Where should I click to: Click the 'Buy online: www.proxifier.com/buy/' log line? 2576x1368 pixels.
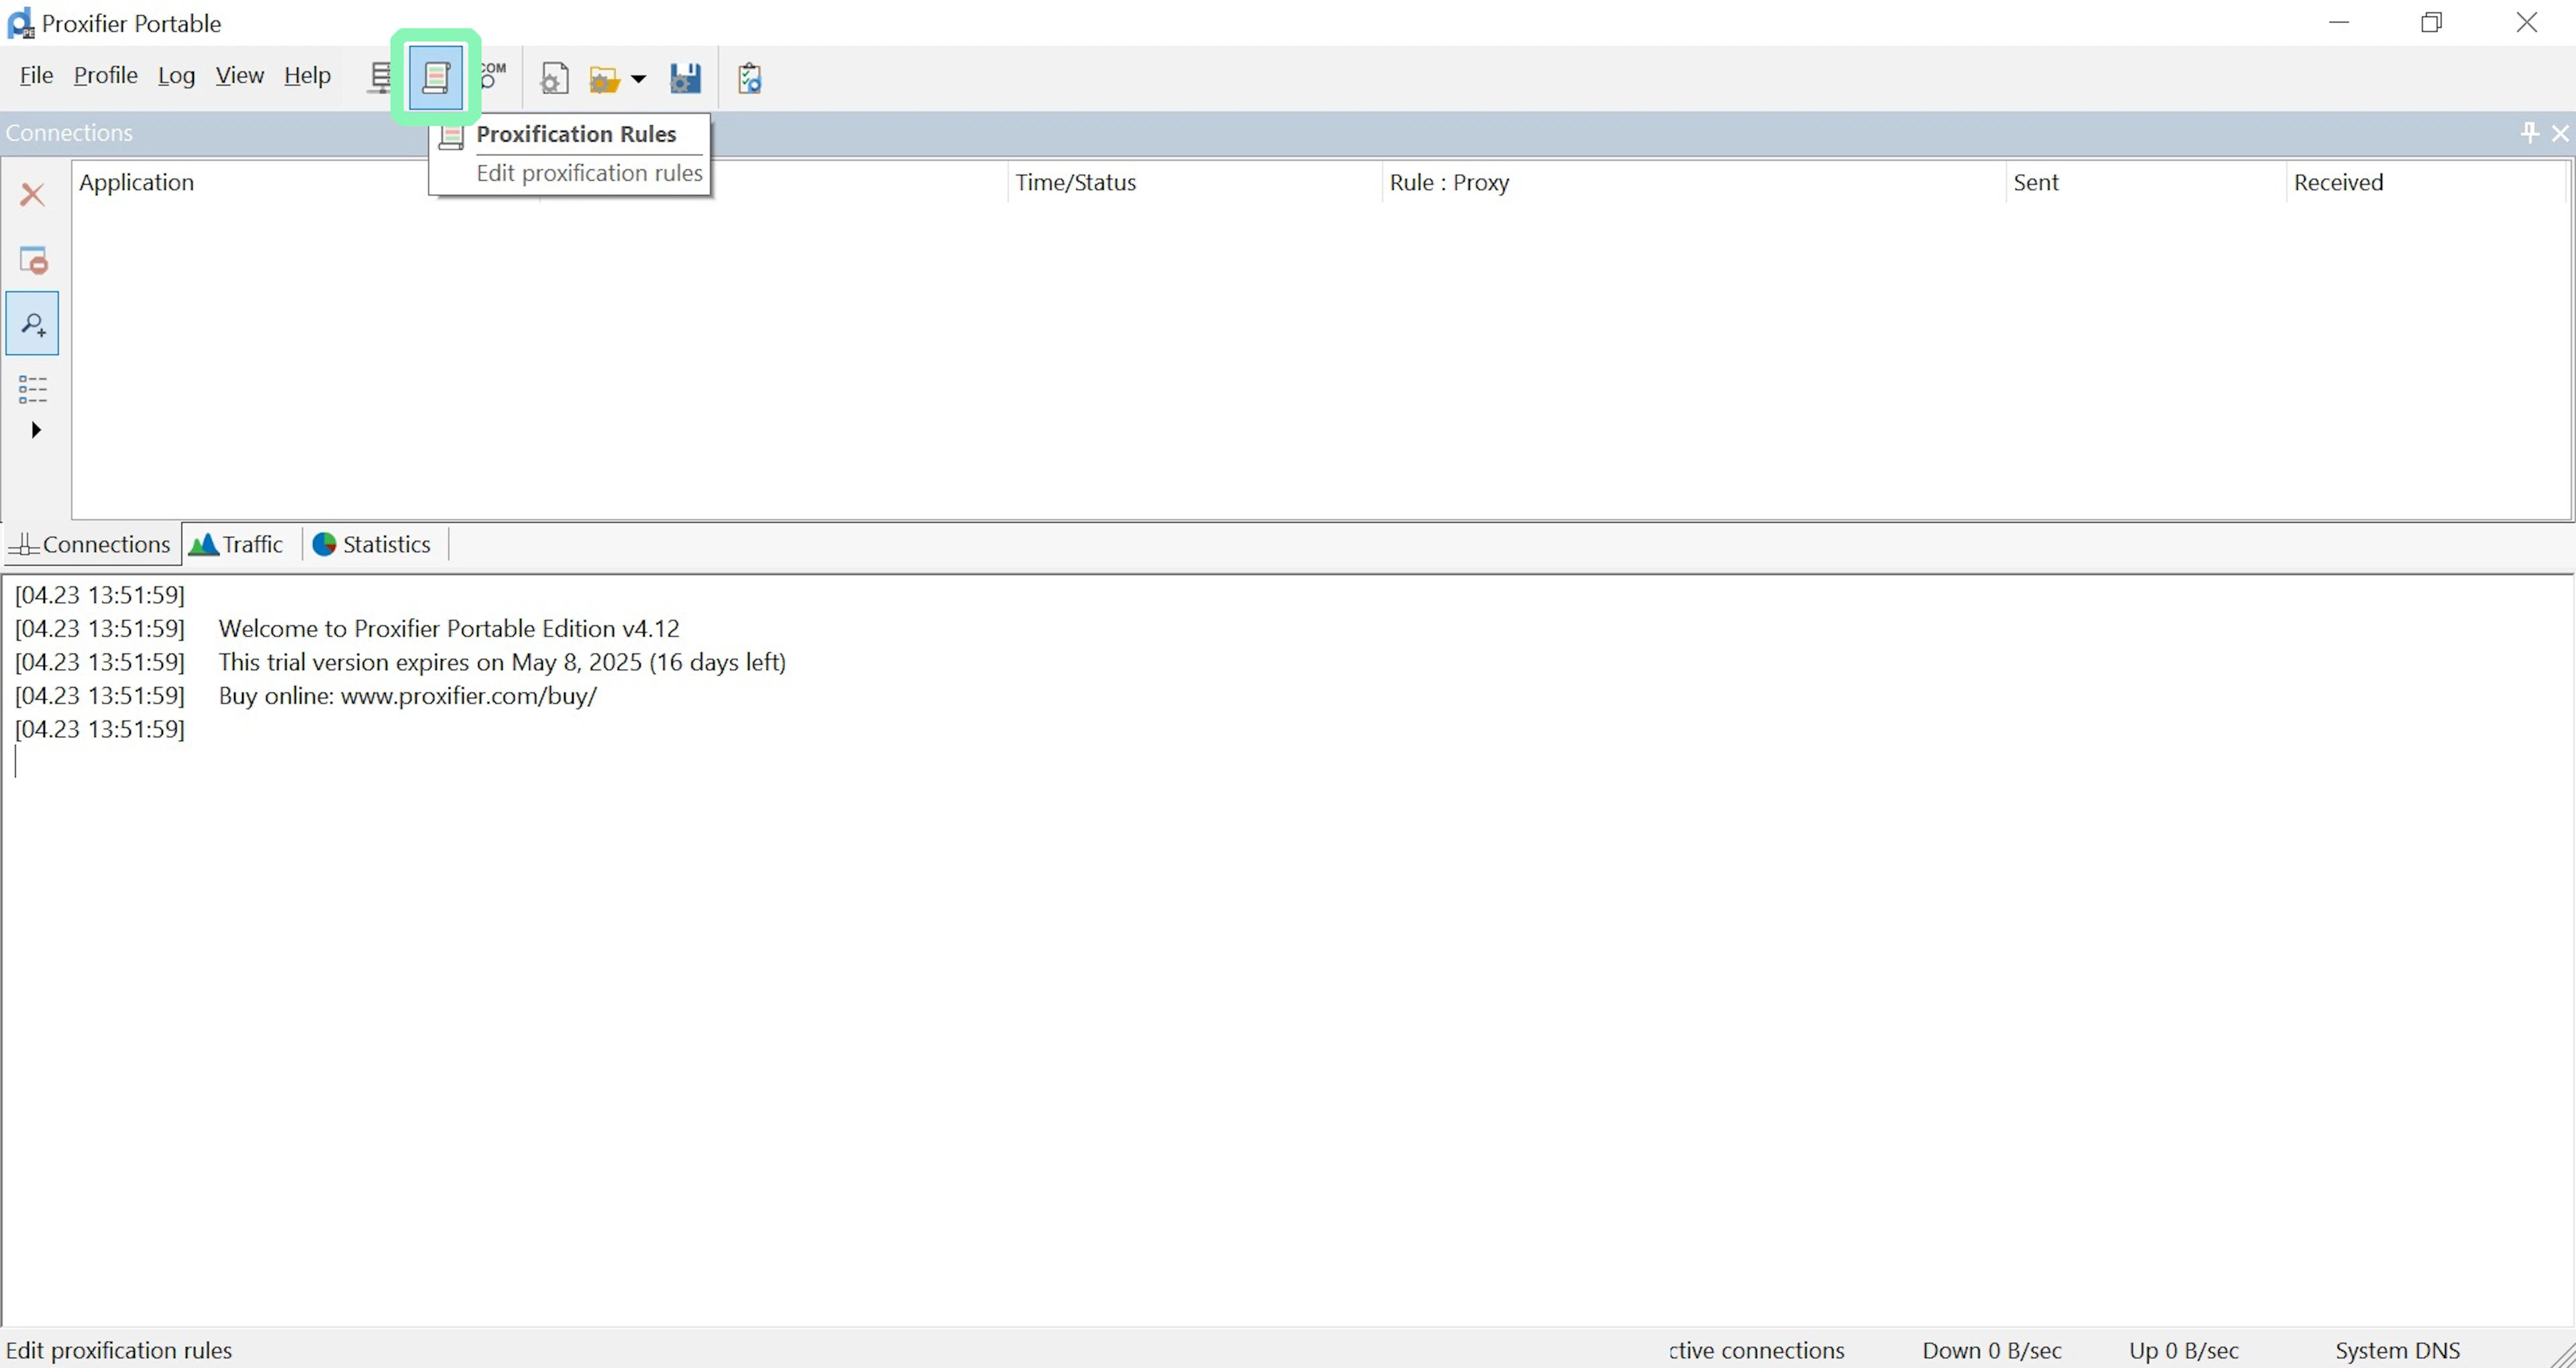click(x=408, y=696)
